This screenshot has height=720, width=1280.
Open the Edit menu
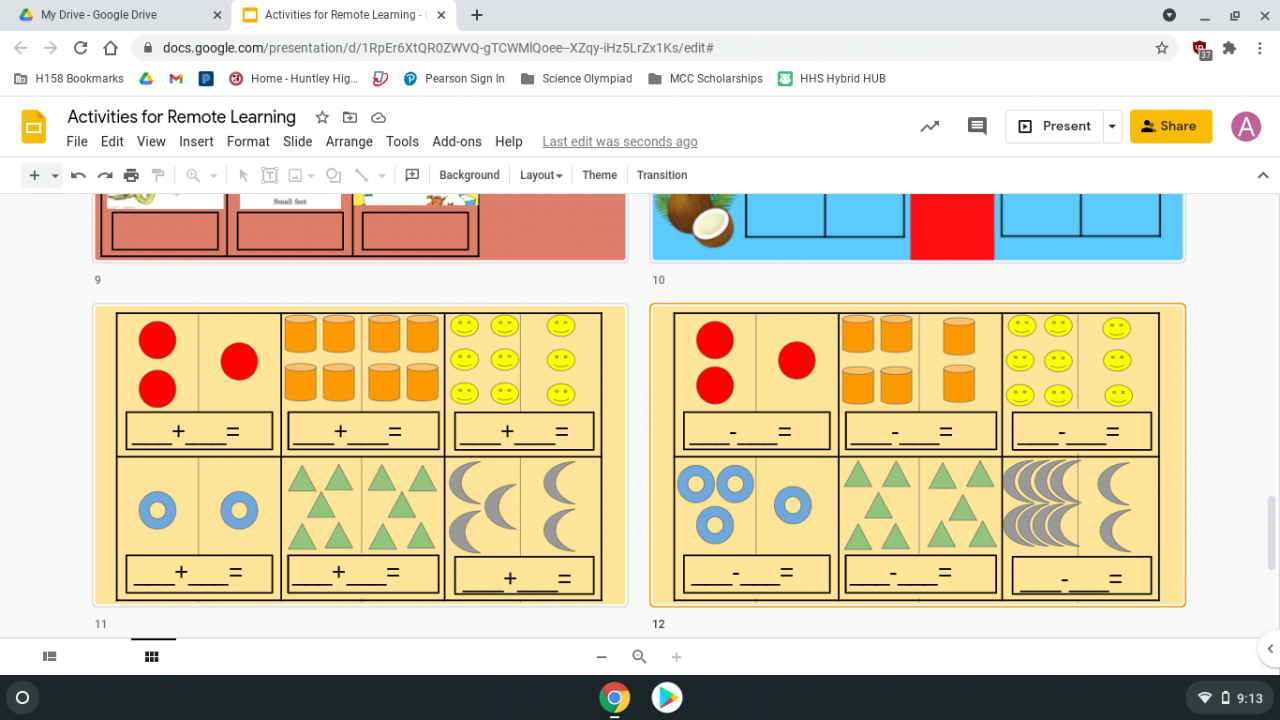[x=112, y=141]
